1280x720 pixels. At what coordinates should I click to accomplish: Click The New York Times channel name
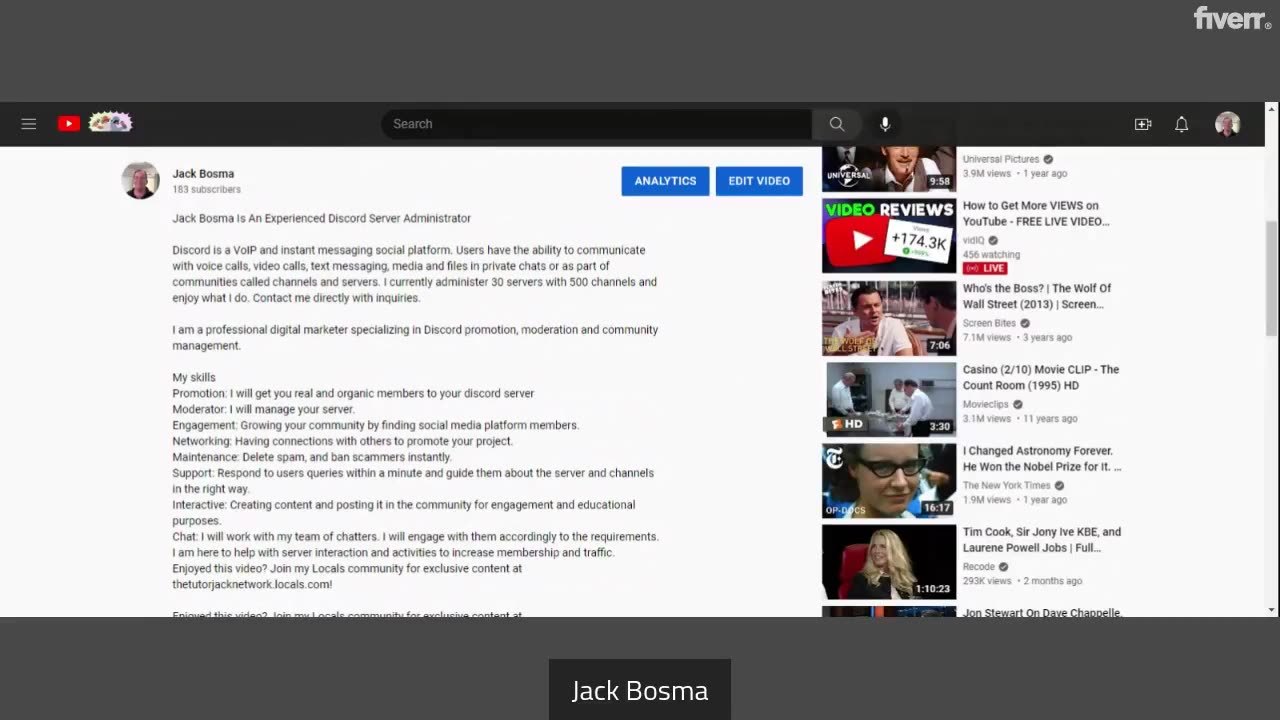point(1006,485)
